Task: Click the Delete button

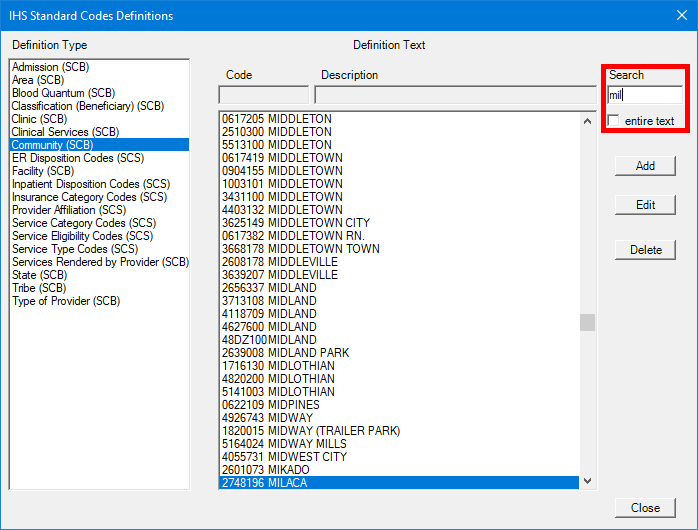Action: tap(645, 250)
